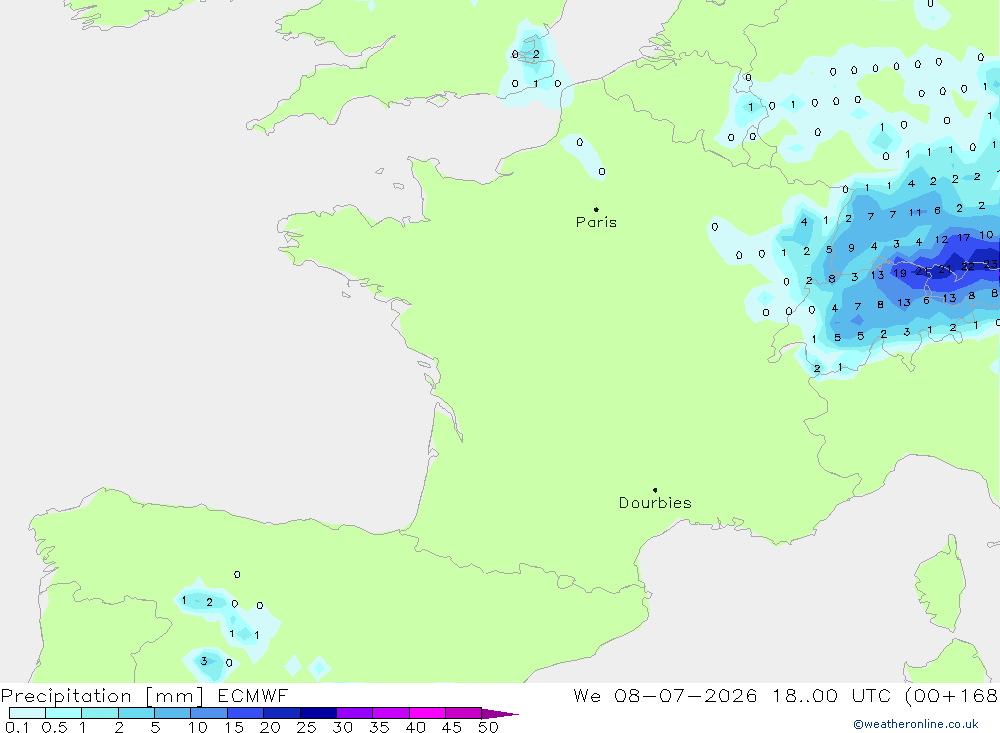Open the weatheronline.co.uk copyright link
The height and width of the screenshot is (733, 1000).
pyautogui.click(x=916, y=724)
